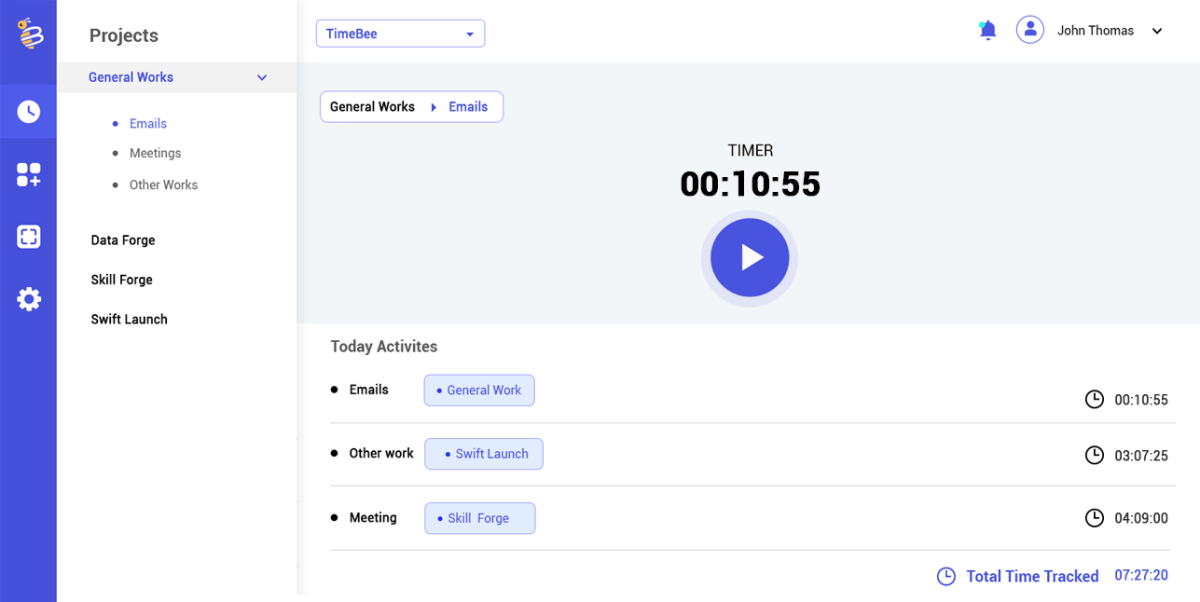Click the General Work tag
The width and height of the screenshot is (1200, 602).
[x=479, y=390]
